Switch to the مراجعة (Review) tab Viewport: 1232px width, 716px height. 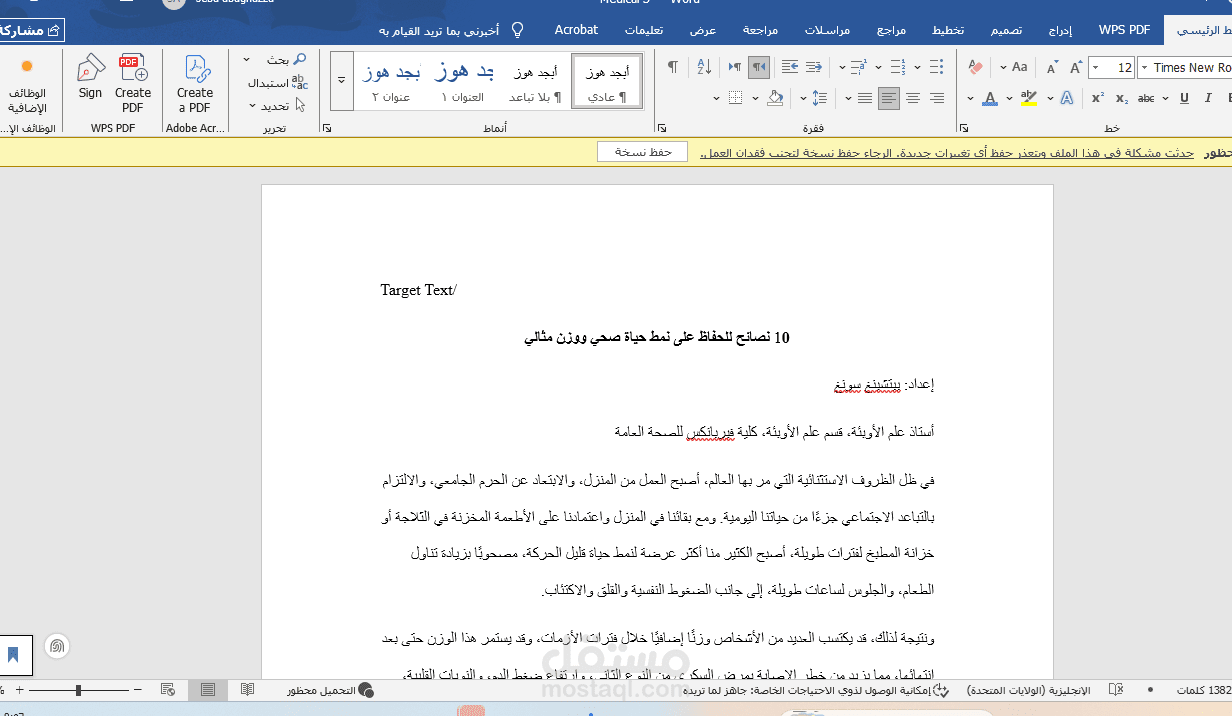[x=760, y=30]
